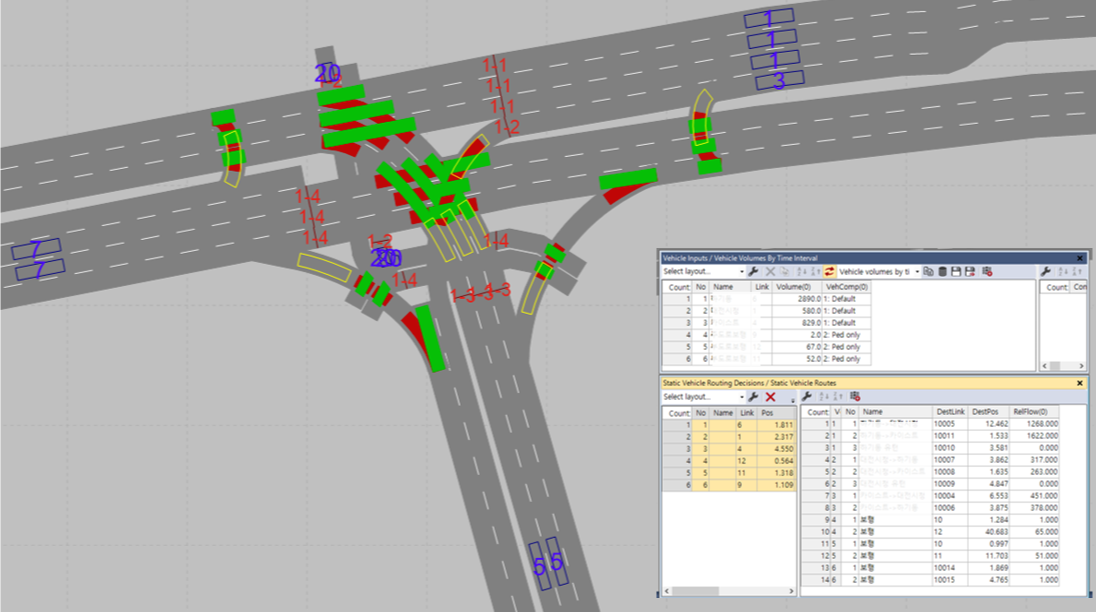Click the Volume(0) column header
The image size is (1096, 612).
pyautogui.click(x=794, y=287)
